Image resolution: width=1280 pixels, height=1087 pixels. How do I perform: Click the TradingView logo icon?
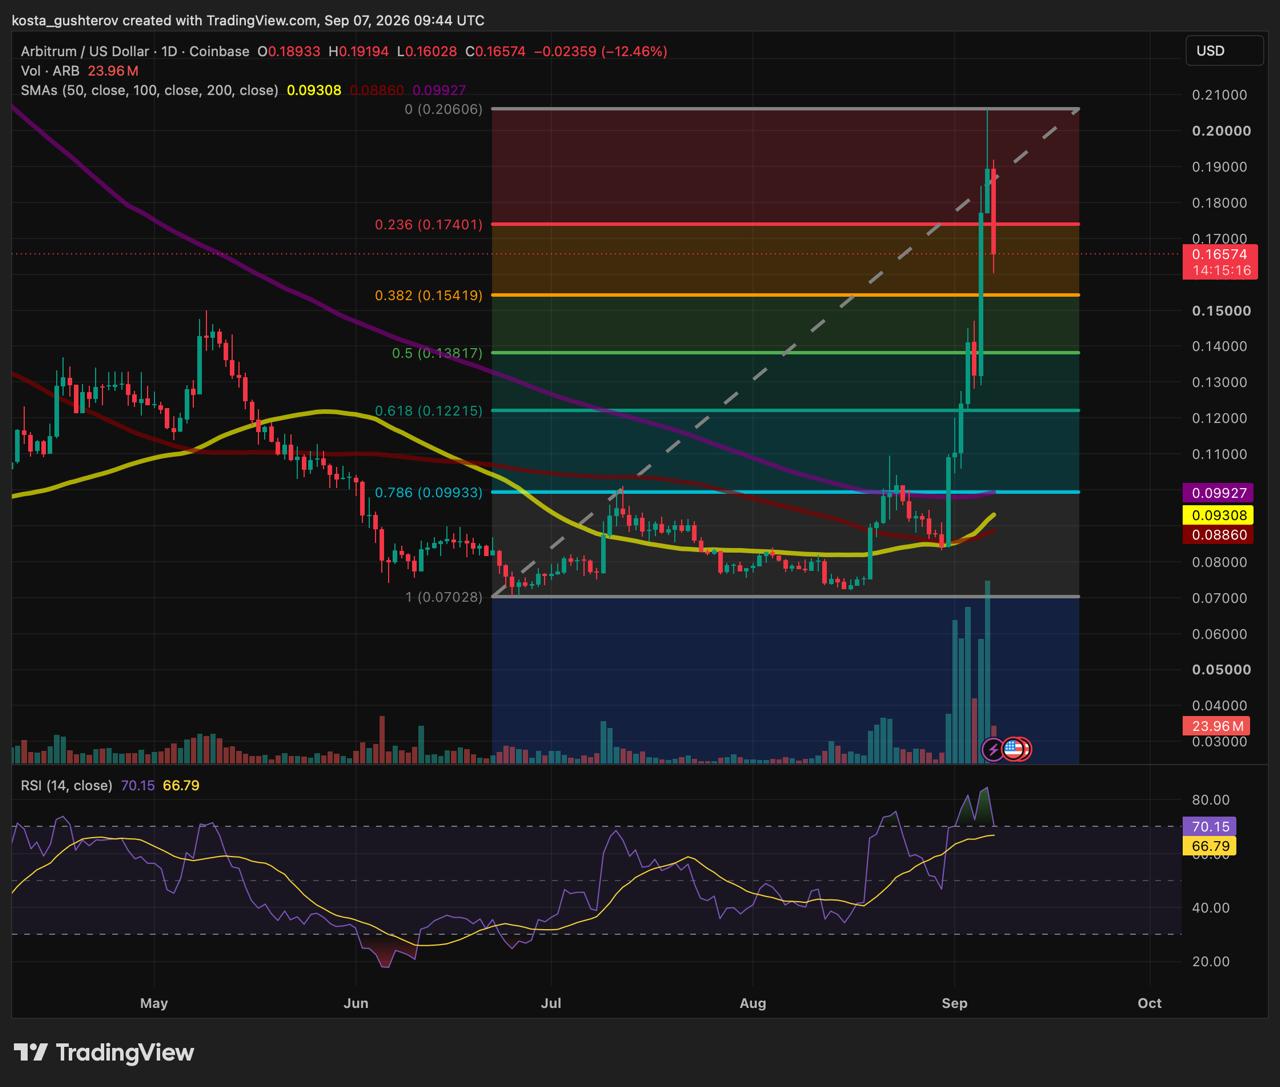tap(31, 1052)
